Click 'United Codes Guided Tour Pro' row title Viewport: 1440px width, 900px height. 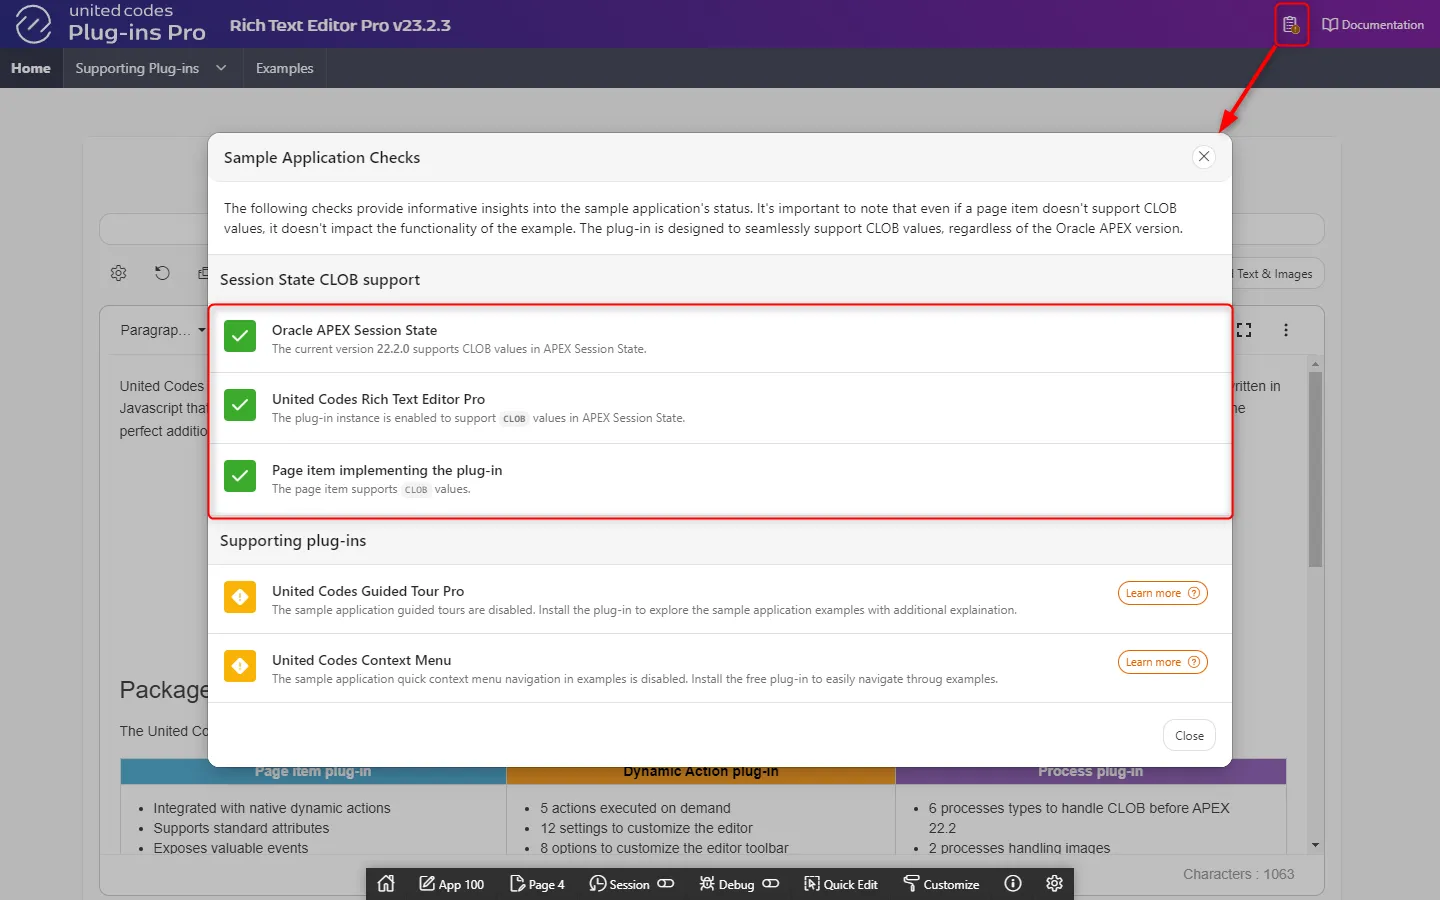pos(368,591)
